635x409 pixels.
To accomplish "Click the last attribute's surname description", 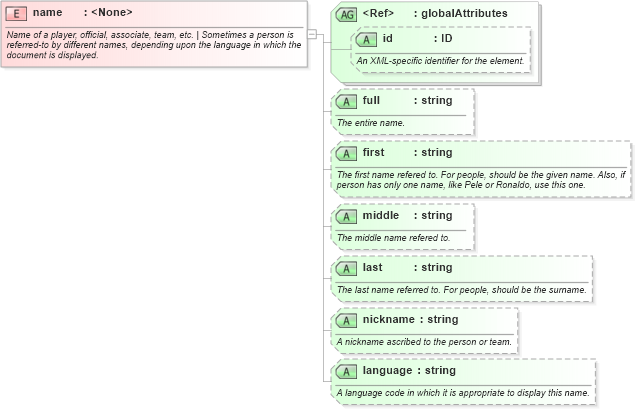I will click(x=462, y=290).
